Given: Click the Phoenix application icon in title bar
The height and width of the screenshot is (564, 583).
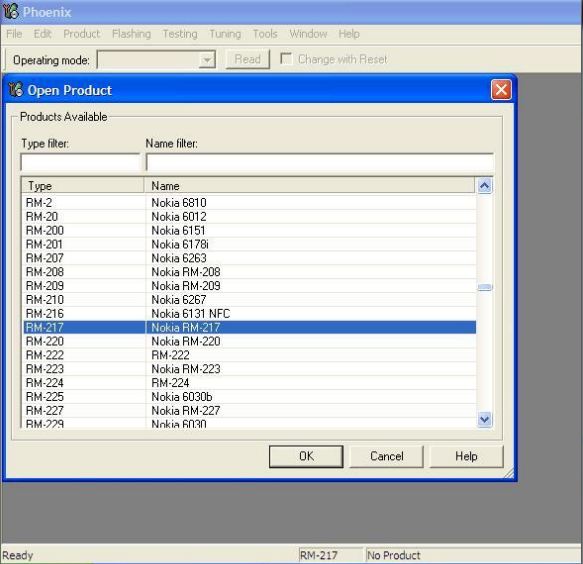Looking at the screenshot, I should pos(11,11).
